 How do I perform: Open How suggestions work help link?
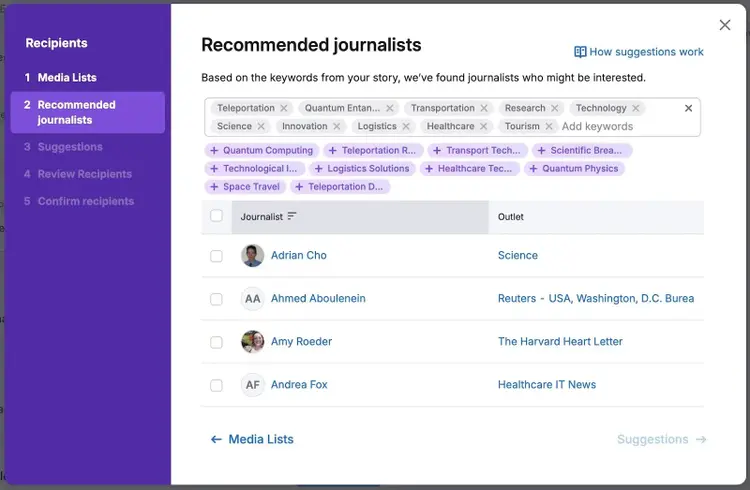tap(639, 52)
